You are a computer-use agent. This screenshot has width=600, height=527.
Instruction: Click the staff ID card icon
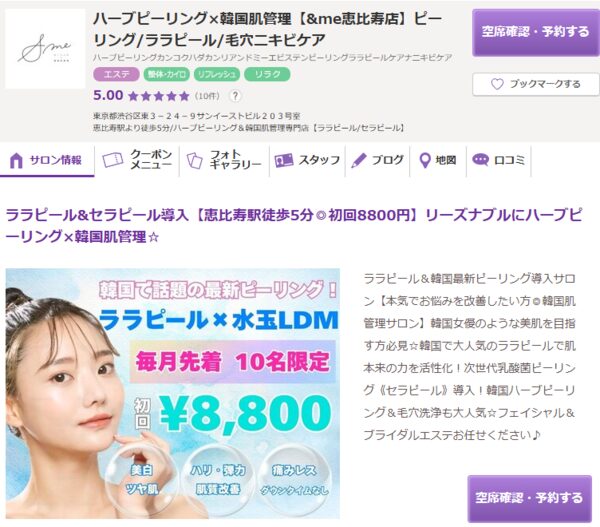pyautogui.click(x=284, y=160)
